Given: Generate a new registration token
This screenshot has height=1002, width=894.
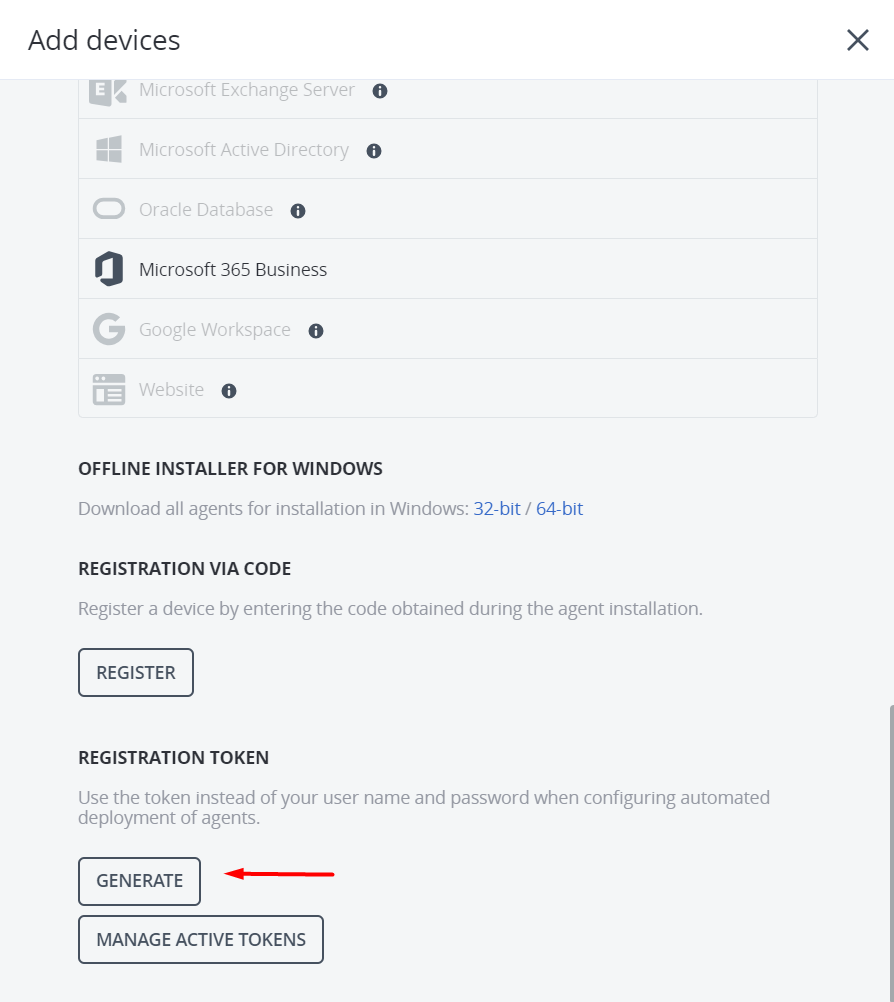Looking at the screenshot, I should pos(139,881).
